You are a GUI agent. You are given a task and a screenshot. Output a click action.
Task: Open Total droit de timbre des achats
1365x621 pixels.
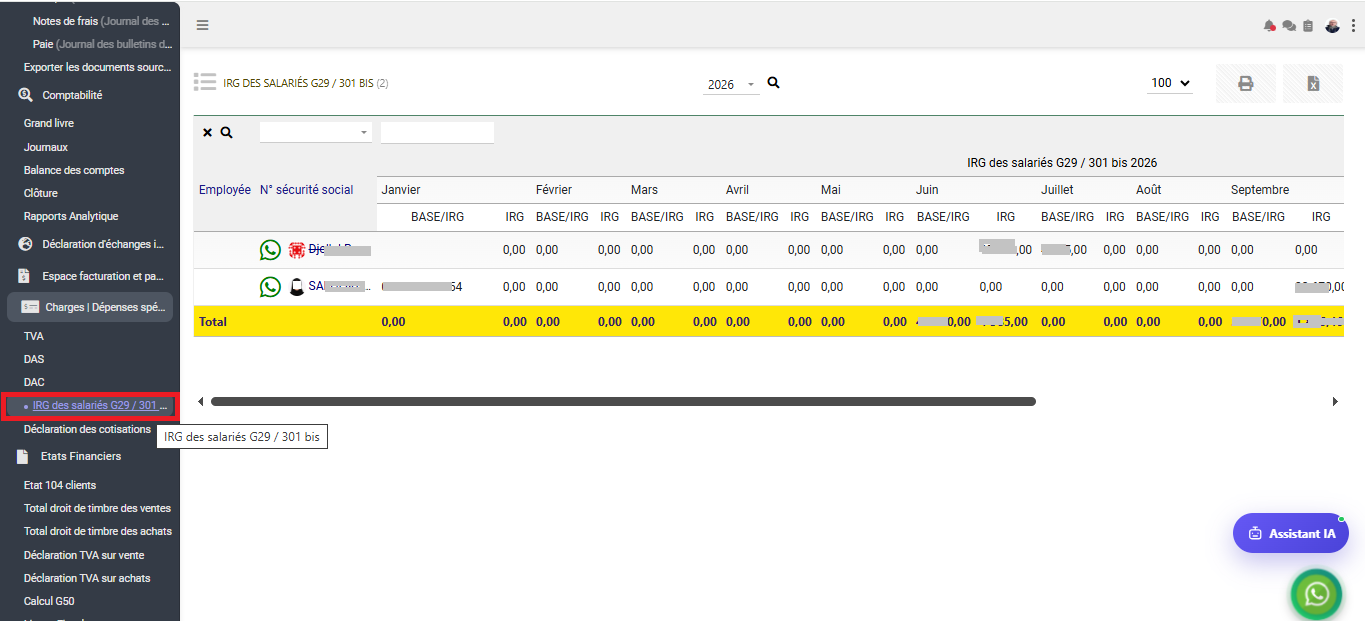(x=98, y=531)
